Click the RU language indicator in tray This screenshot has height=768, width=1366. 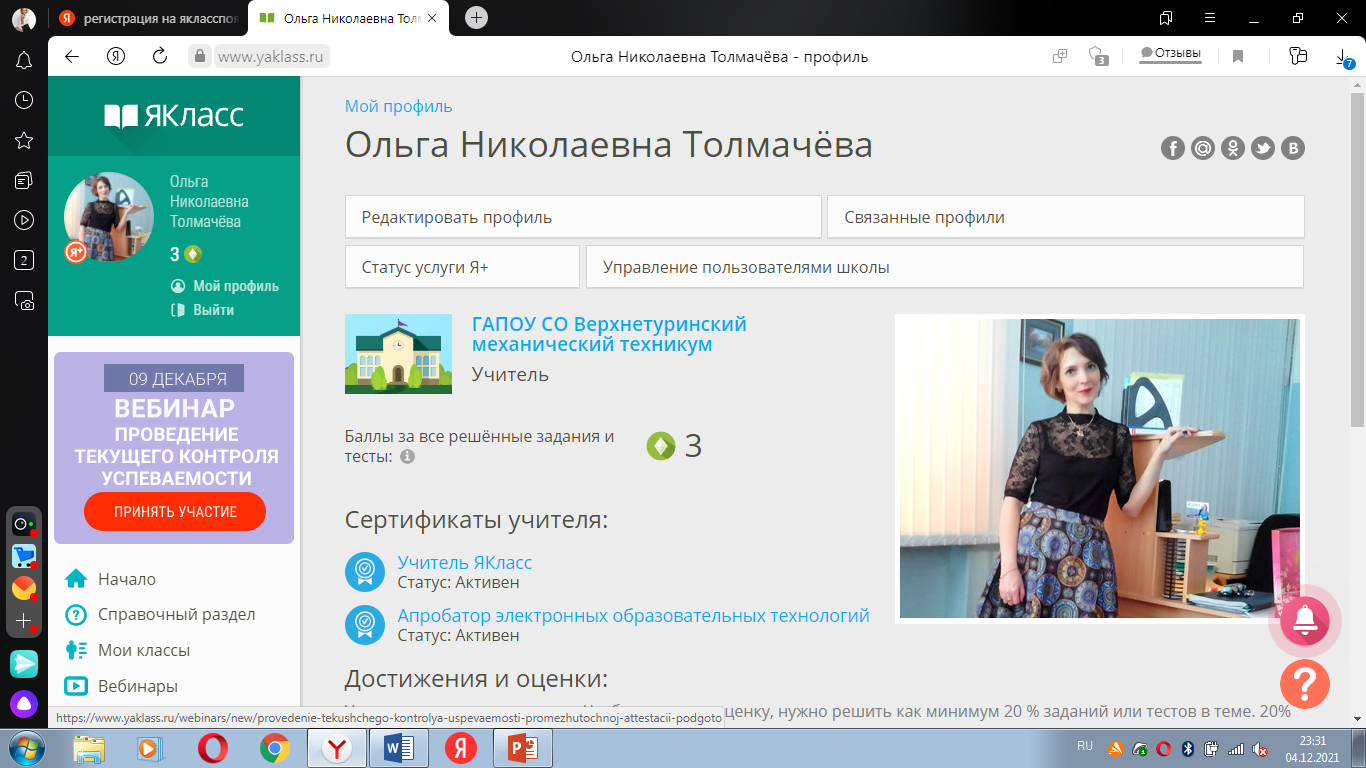point(1085,746)
